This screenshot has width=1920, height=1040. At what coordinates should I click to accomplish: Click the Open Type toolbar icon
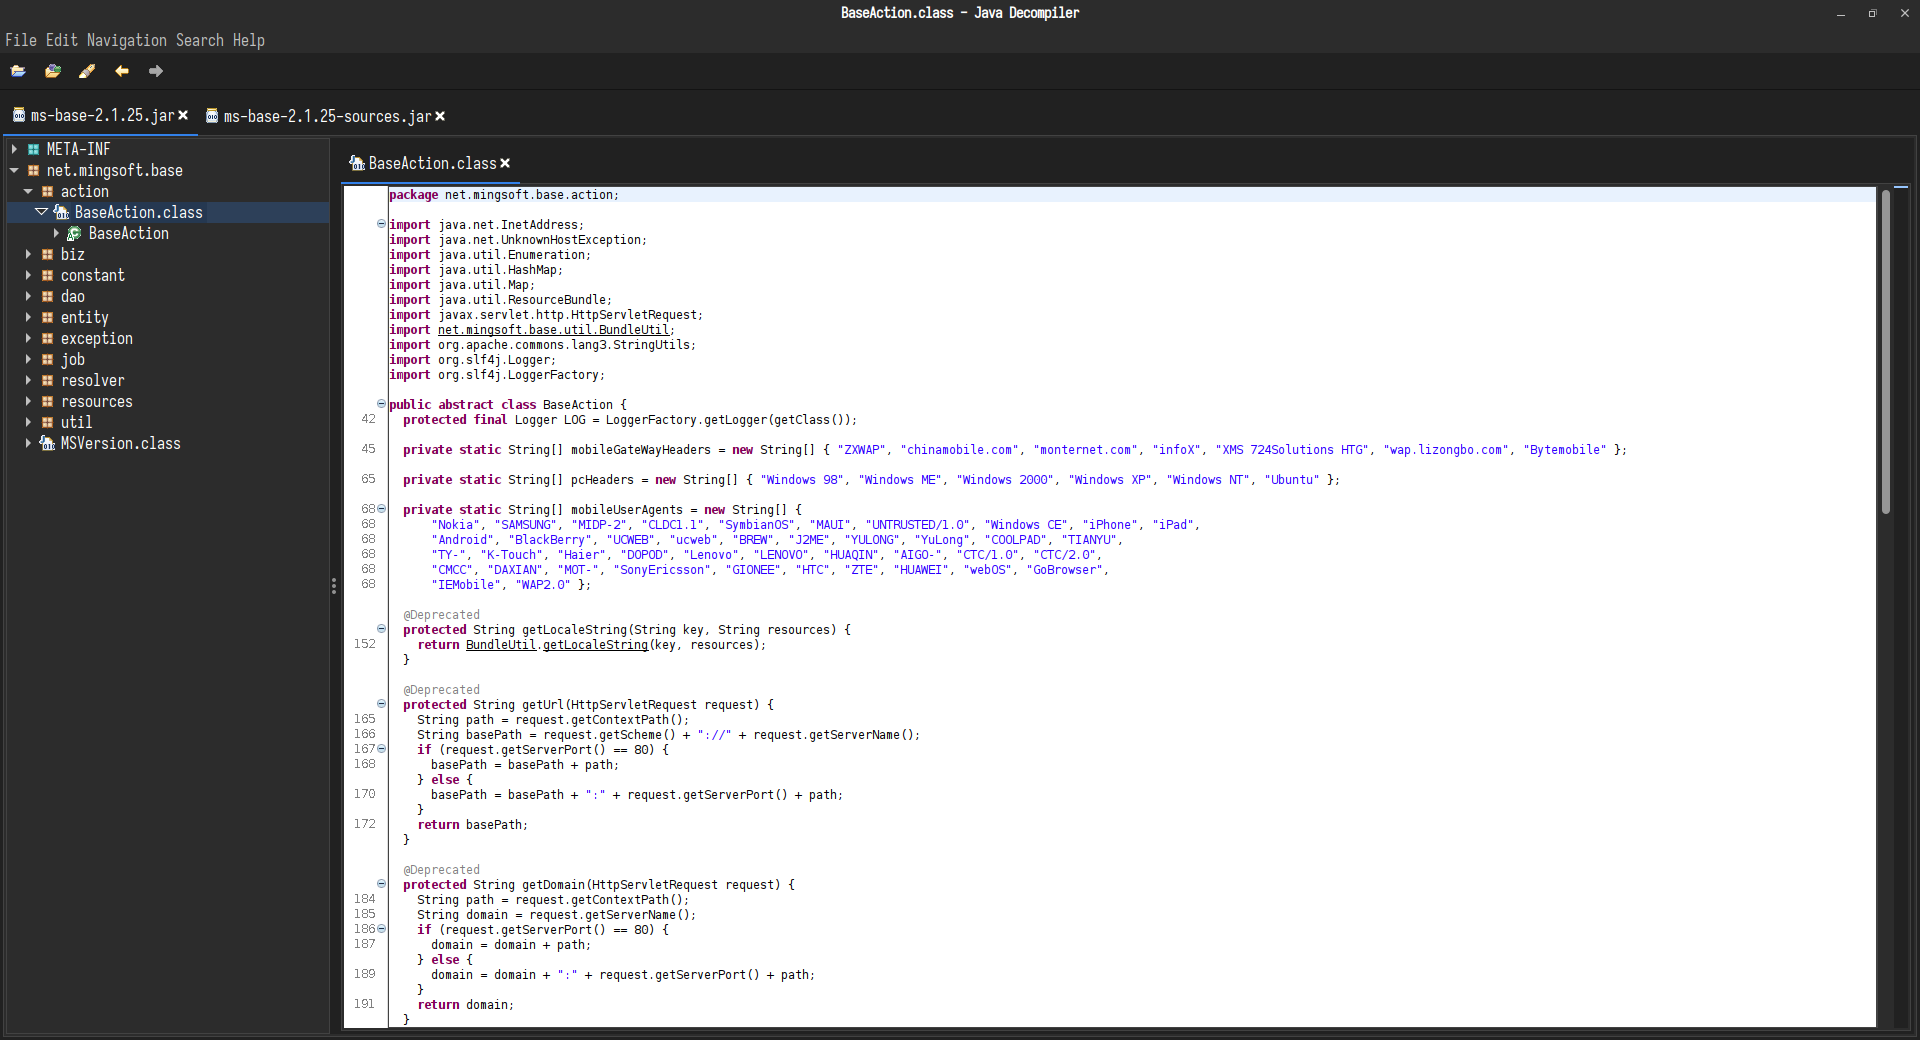pos(53,71)
